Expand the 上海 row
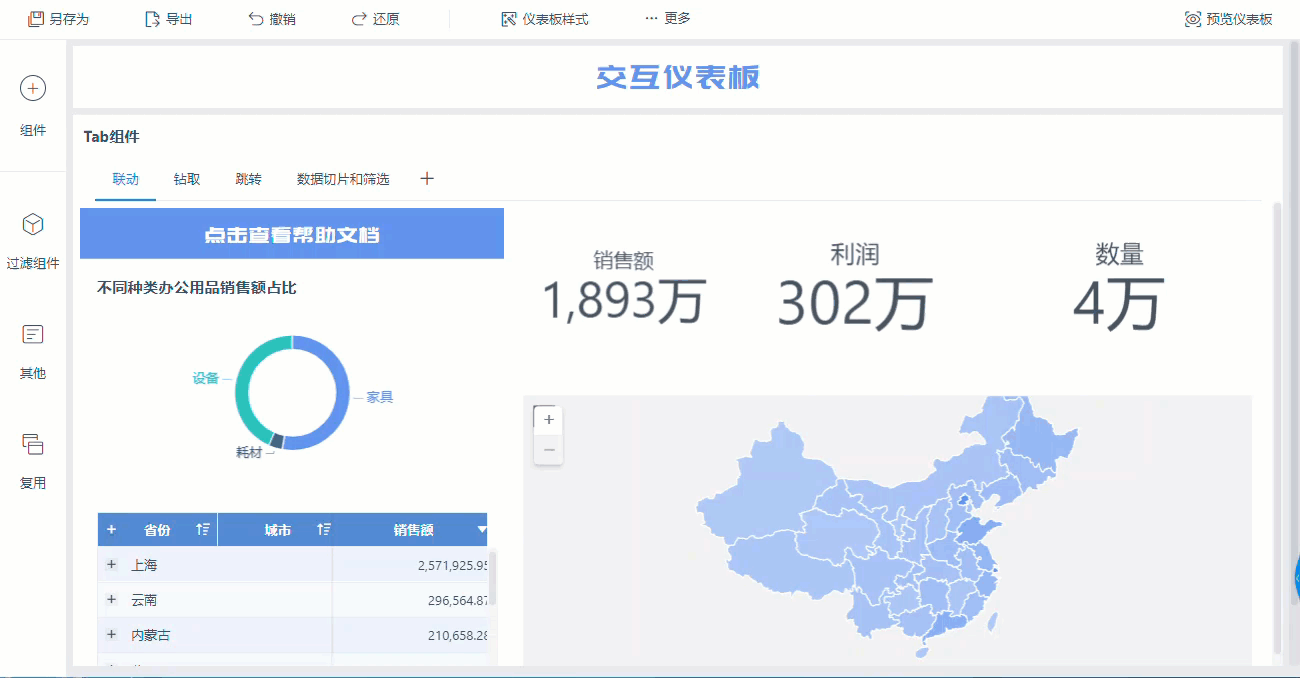Screen dimensions: 1300x678 point(111,565)
